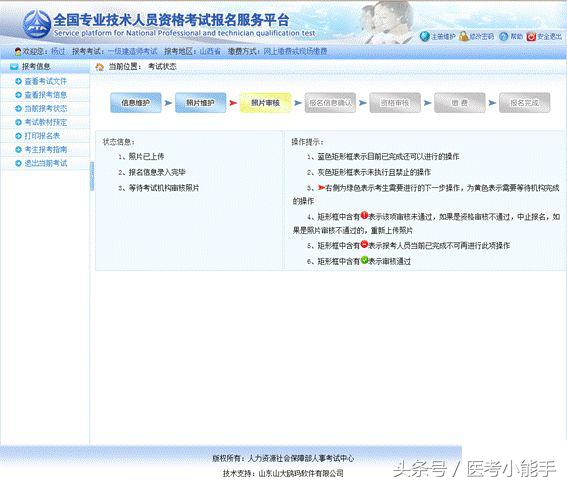Click the question-mark help icon
The image size is (567, 484).
[504, 36]
